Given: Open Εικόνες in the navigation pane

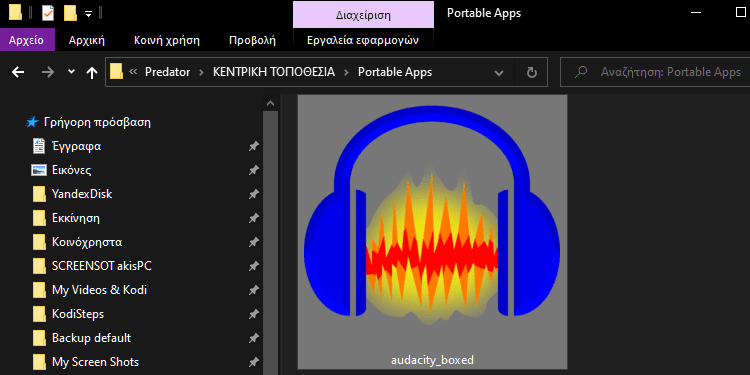Looking at the screenshot, I should (x=71, y=170).
